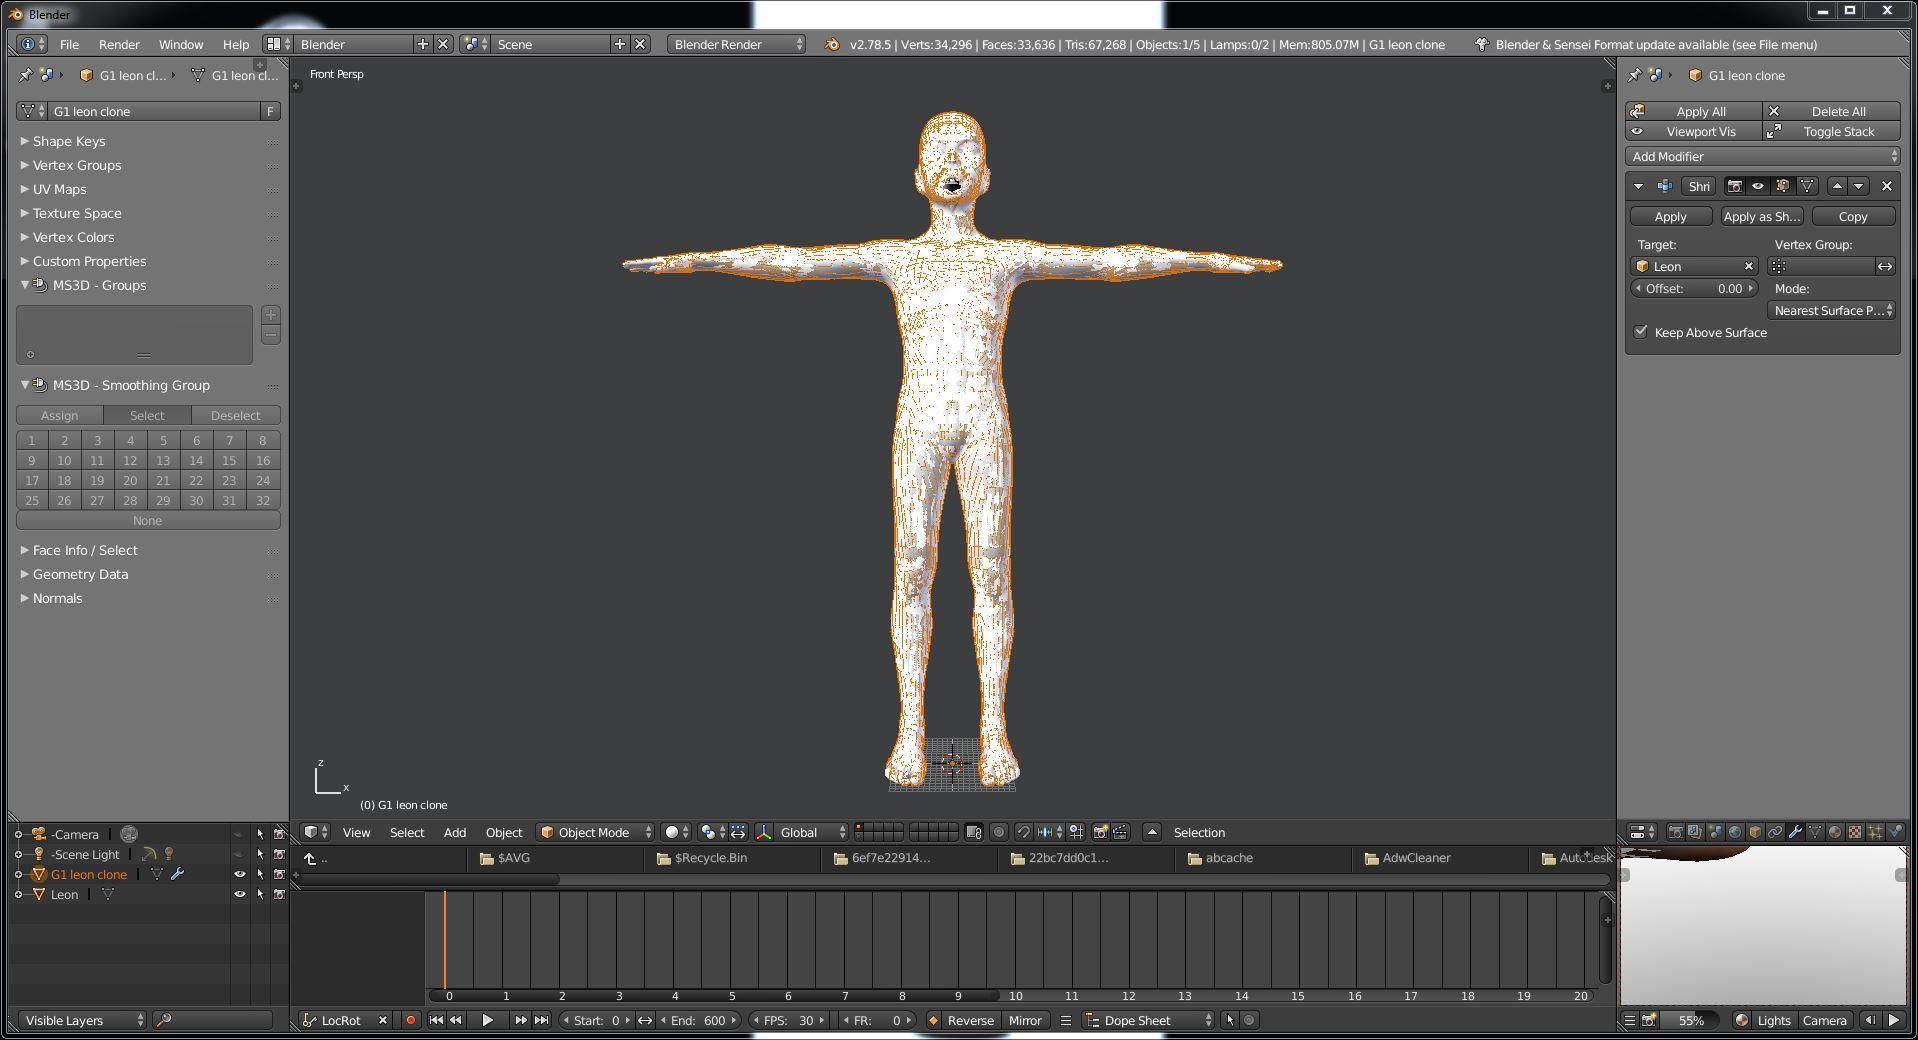
Task: Expand the UV Maps panel
Action: (59, 189)
